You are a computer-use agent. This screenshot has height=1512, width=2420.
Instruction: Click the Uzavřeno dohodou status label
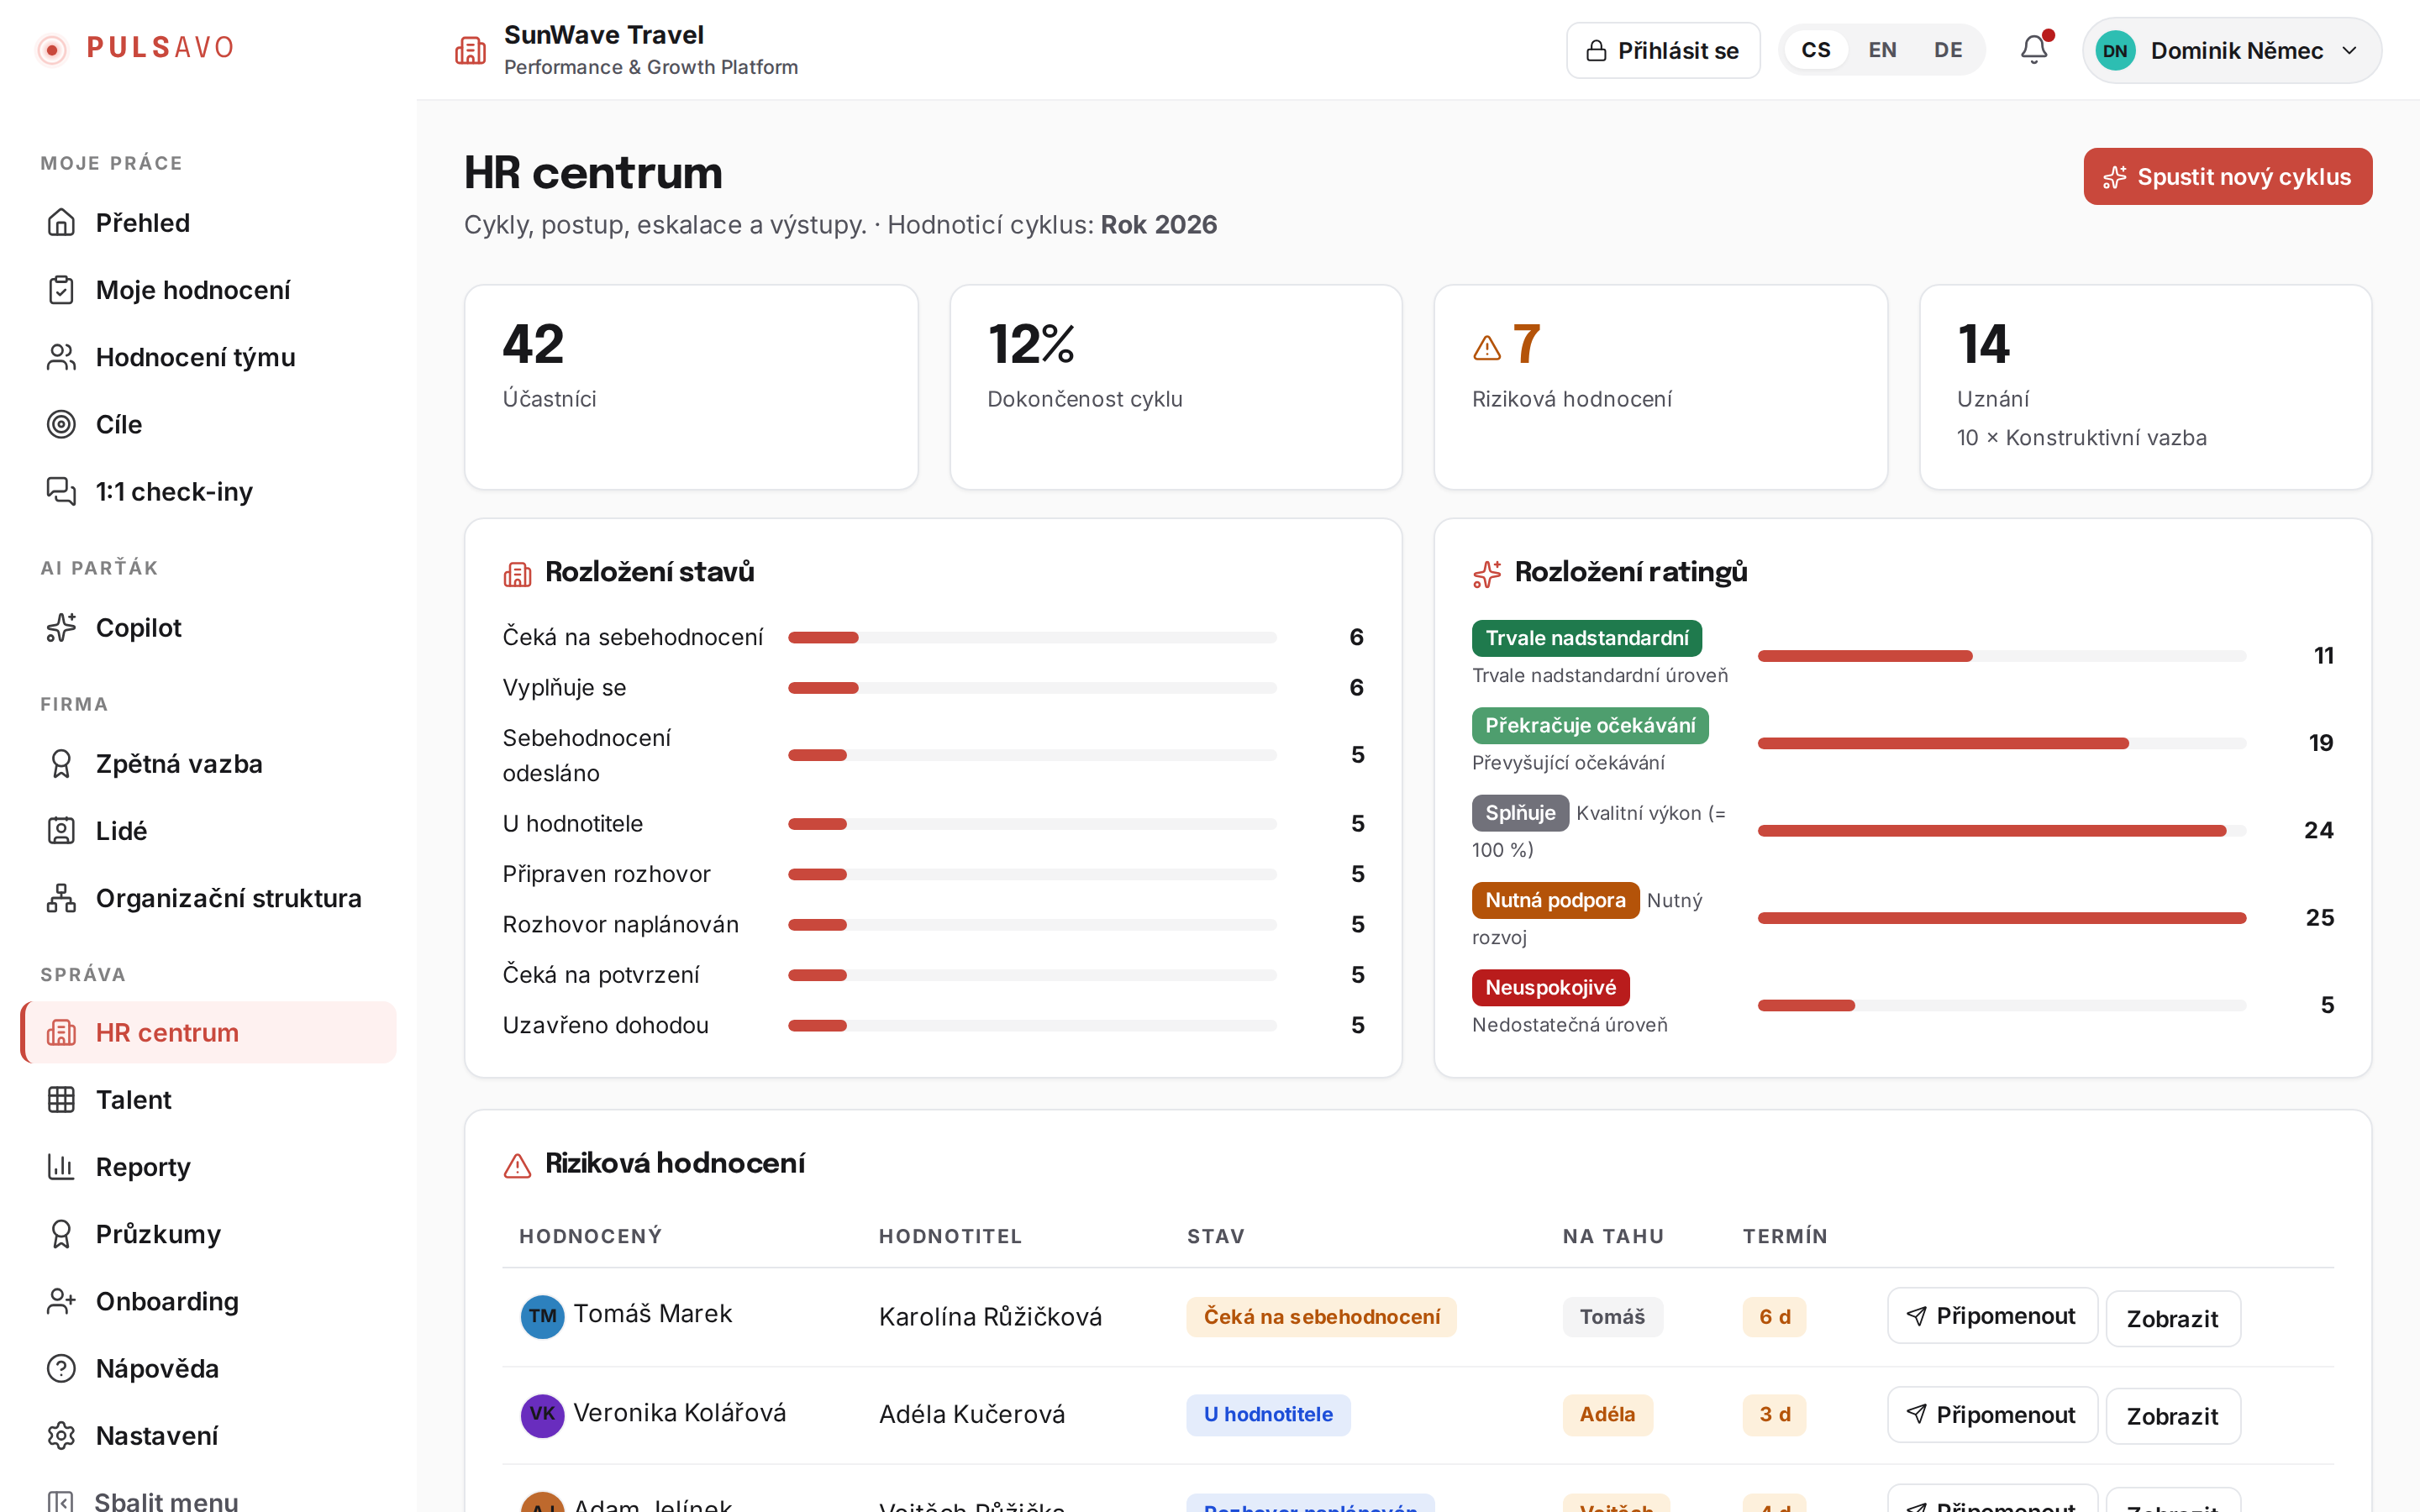point(606,1025)
